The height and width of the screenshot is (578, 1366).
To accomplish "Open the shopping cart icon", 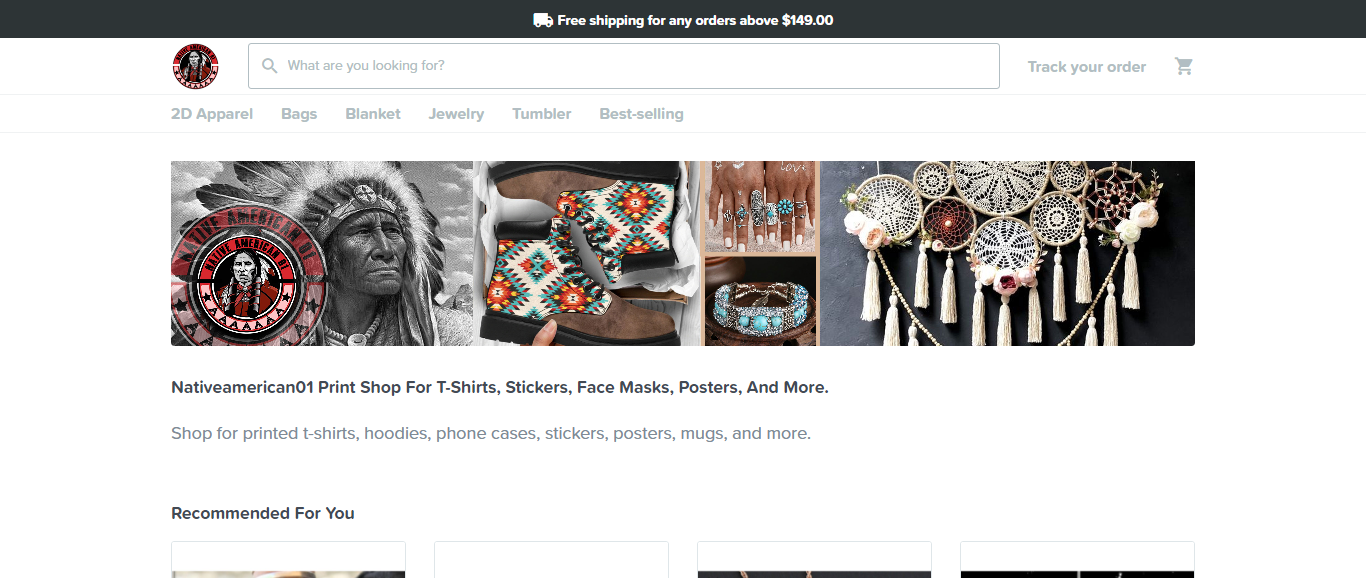I will tap(1184, 66).
